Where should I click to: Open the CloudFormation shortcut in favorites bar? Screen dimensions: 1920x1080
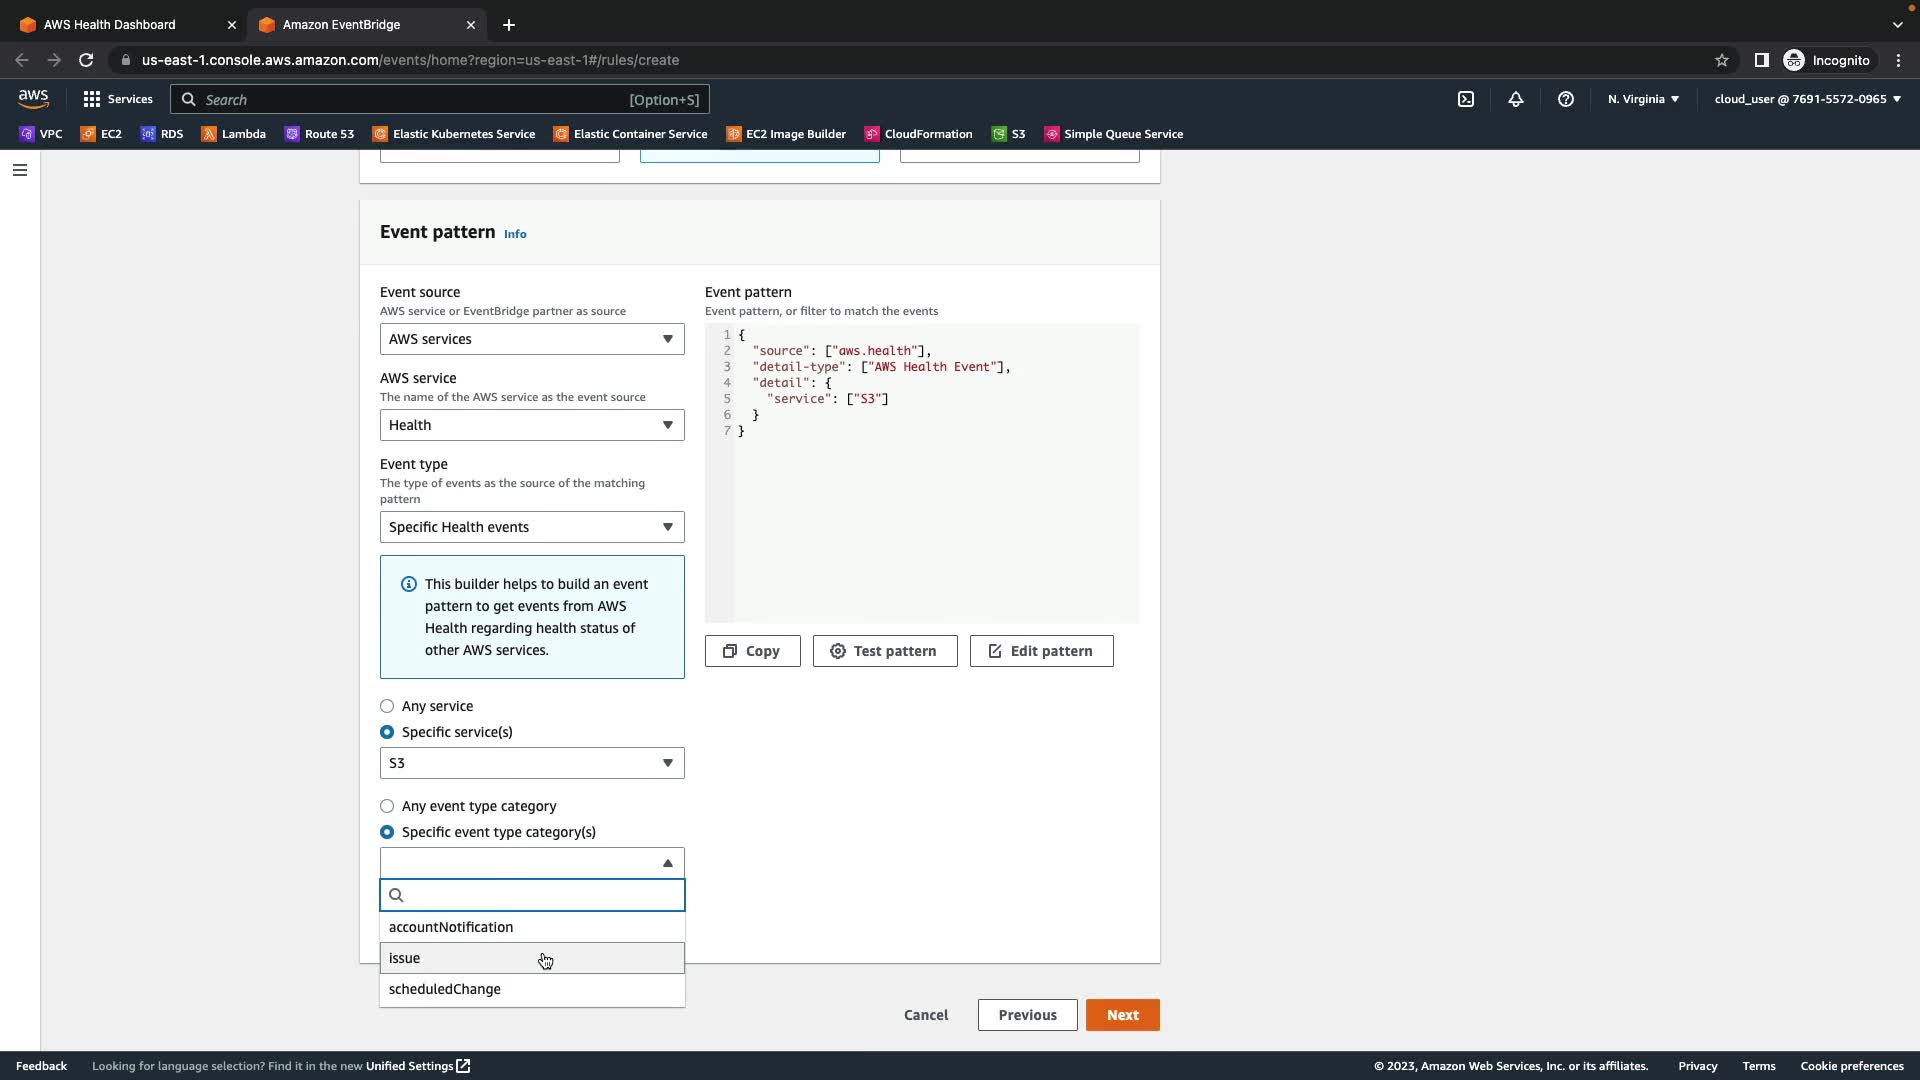(917, 134)
